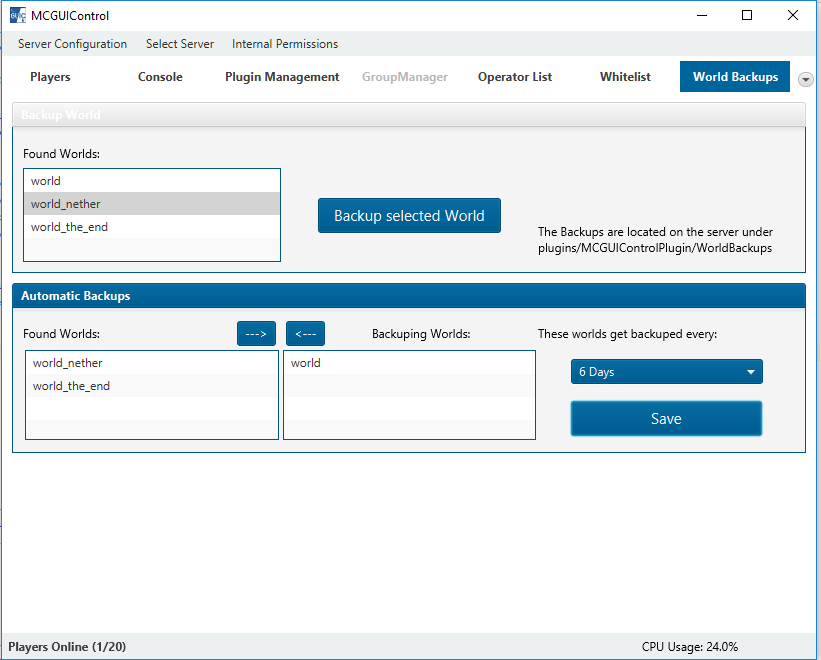Open the backup interval dropdown
Viewport: 821px width, 660px height.
point(666,372)
